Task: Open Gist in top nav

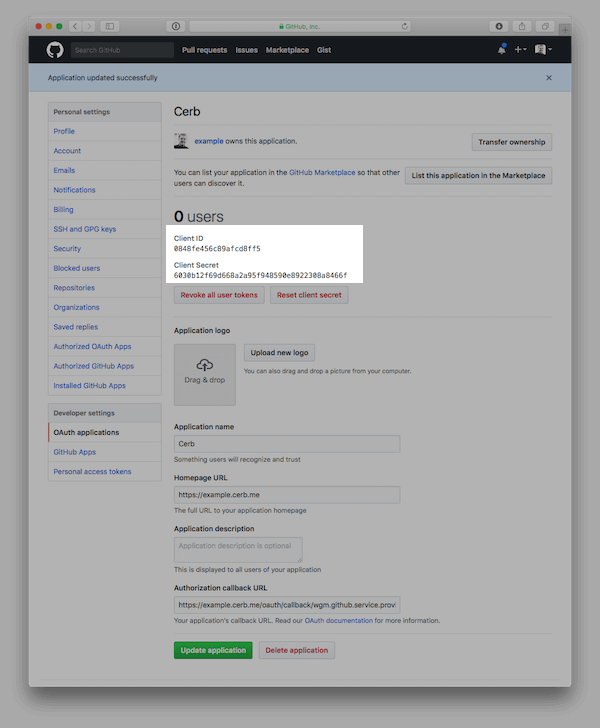Action: (x=324, y=50)
